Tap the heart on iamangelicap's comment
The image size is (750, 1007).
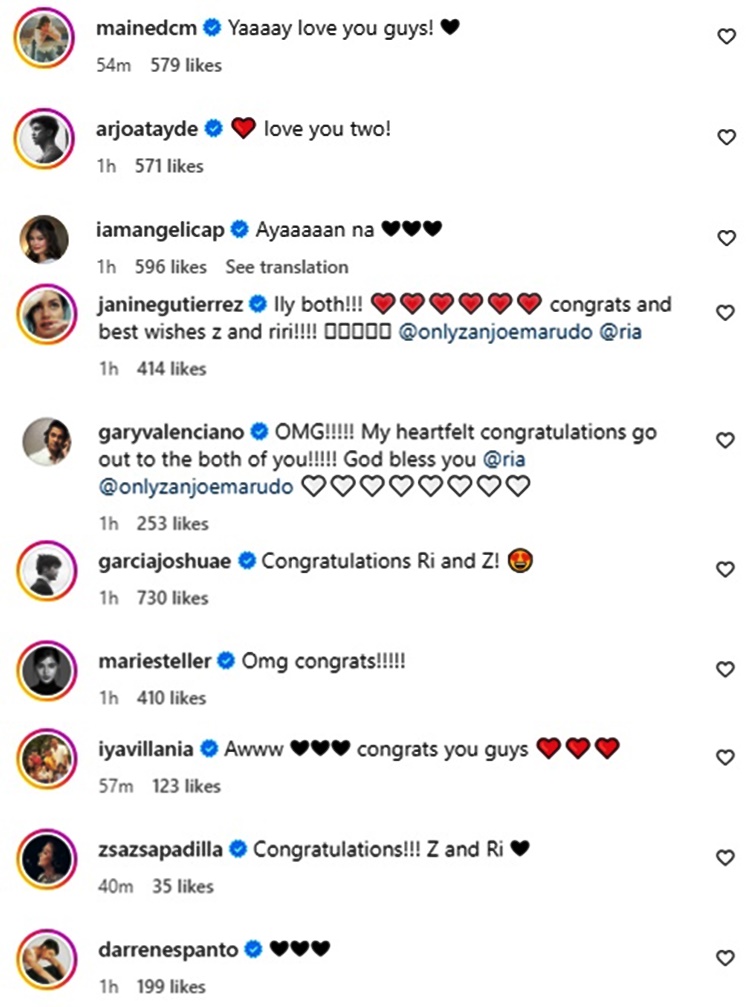[727, 239]
